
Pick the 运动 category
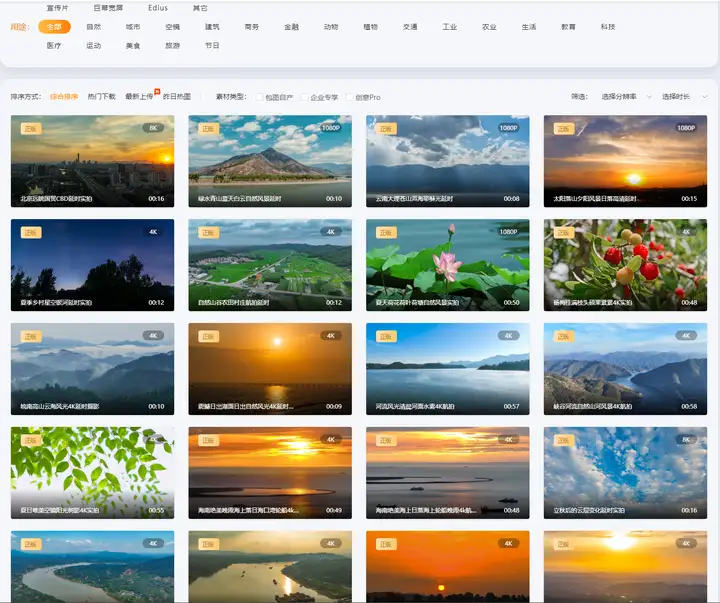94,45
